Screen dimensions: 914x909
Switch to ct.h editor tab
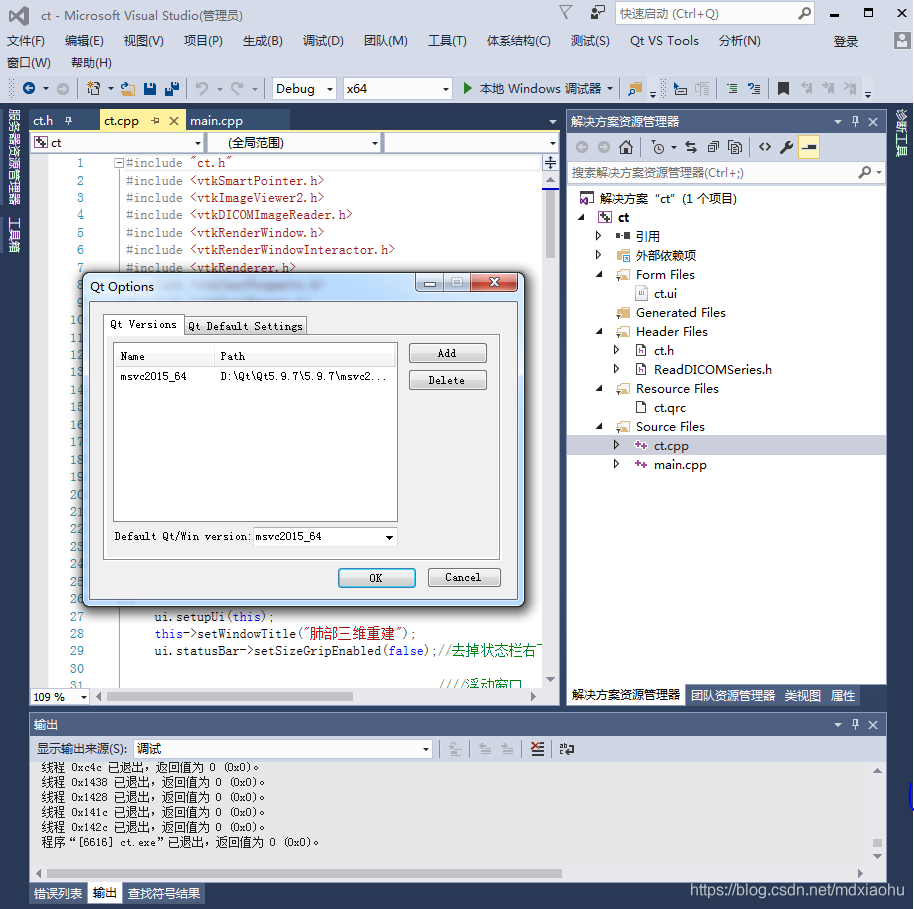(x=43, y=121)
